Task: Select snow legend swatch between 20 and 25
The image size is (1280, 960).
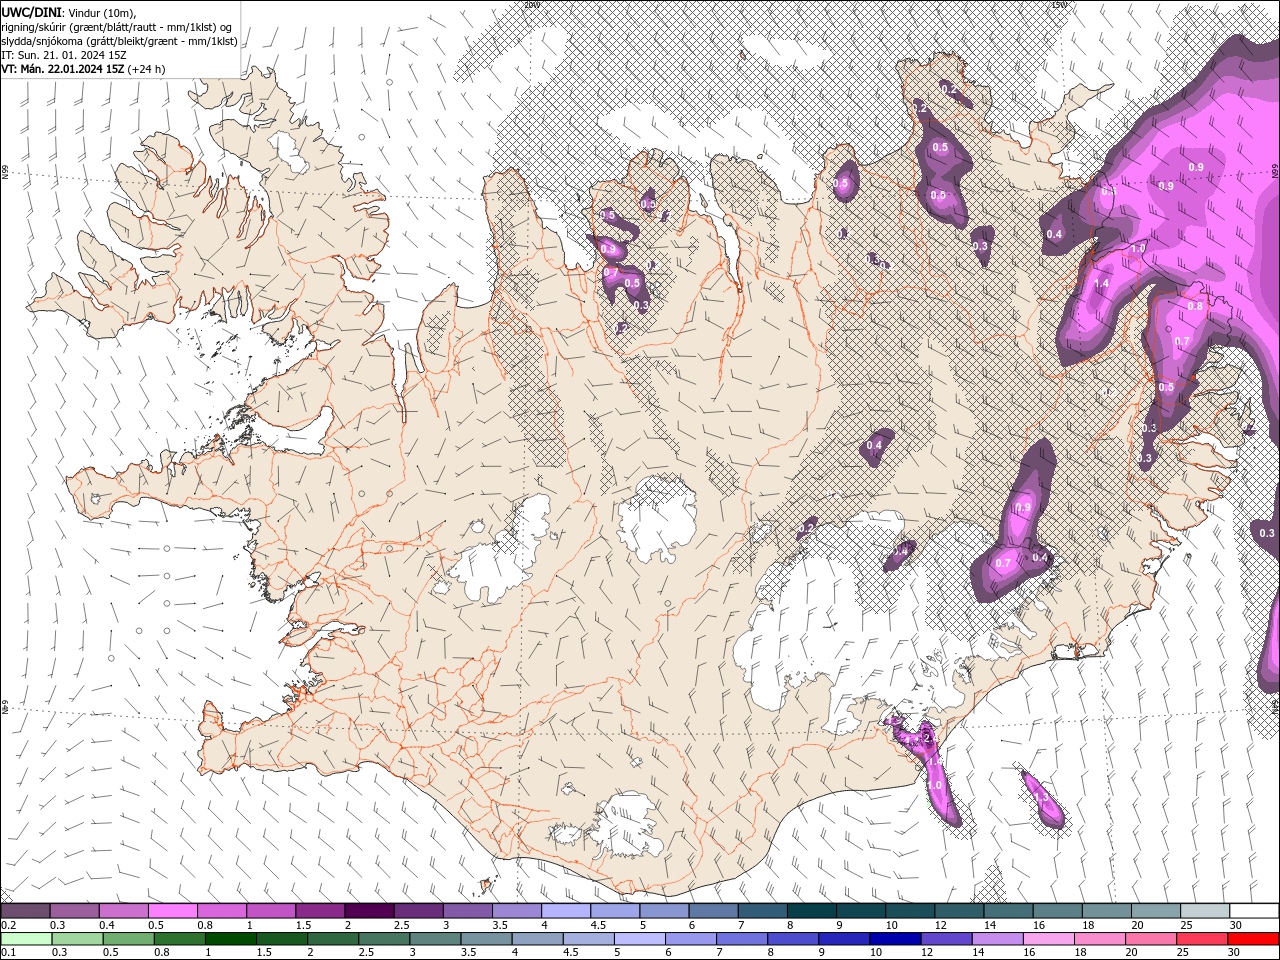Action: [x=1156, y=911]
